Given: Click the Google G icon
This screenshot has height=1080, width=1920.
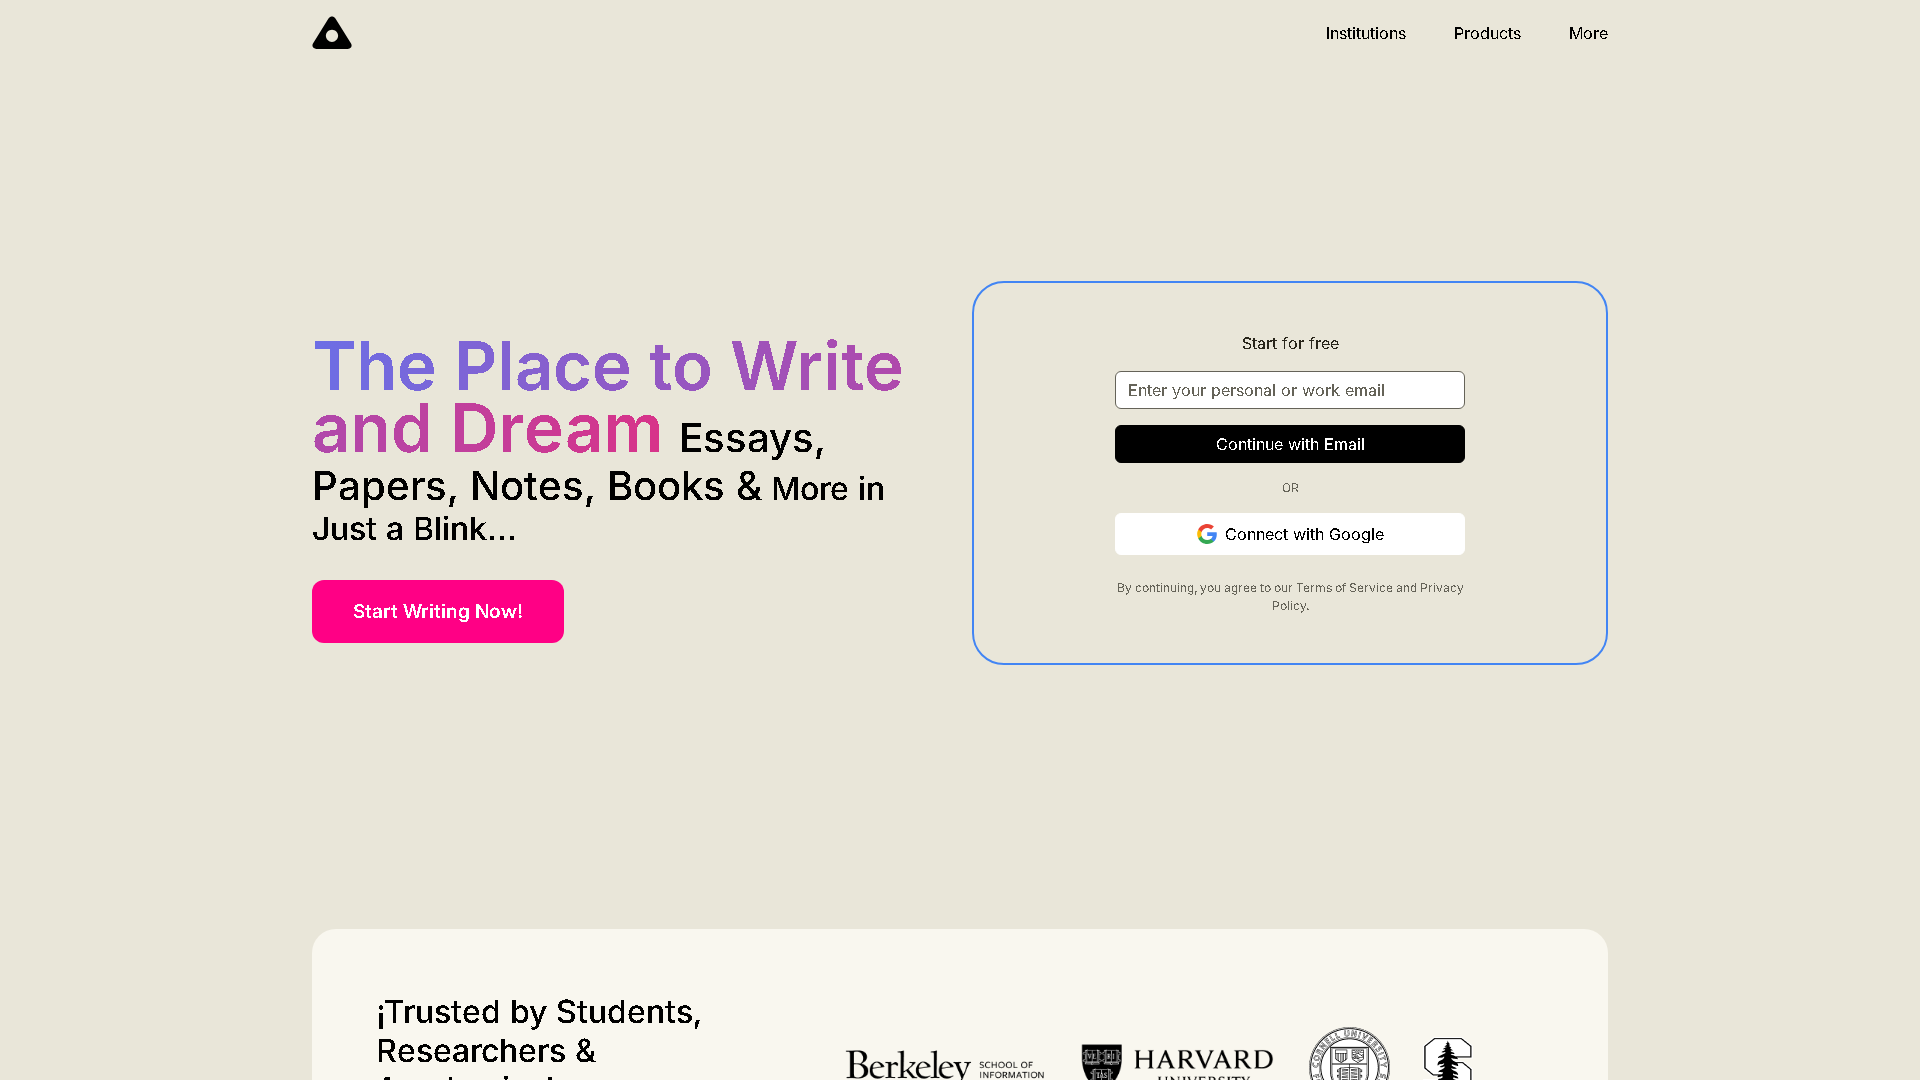Looking at the screenshot, I should coord(1207,534).
